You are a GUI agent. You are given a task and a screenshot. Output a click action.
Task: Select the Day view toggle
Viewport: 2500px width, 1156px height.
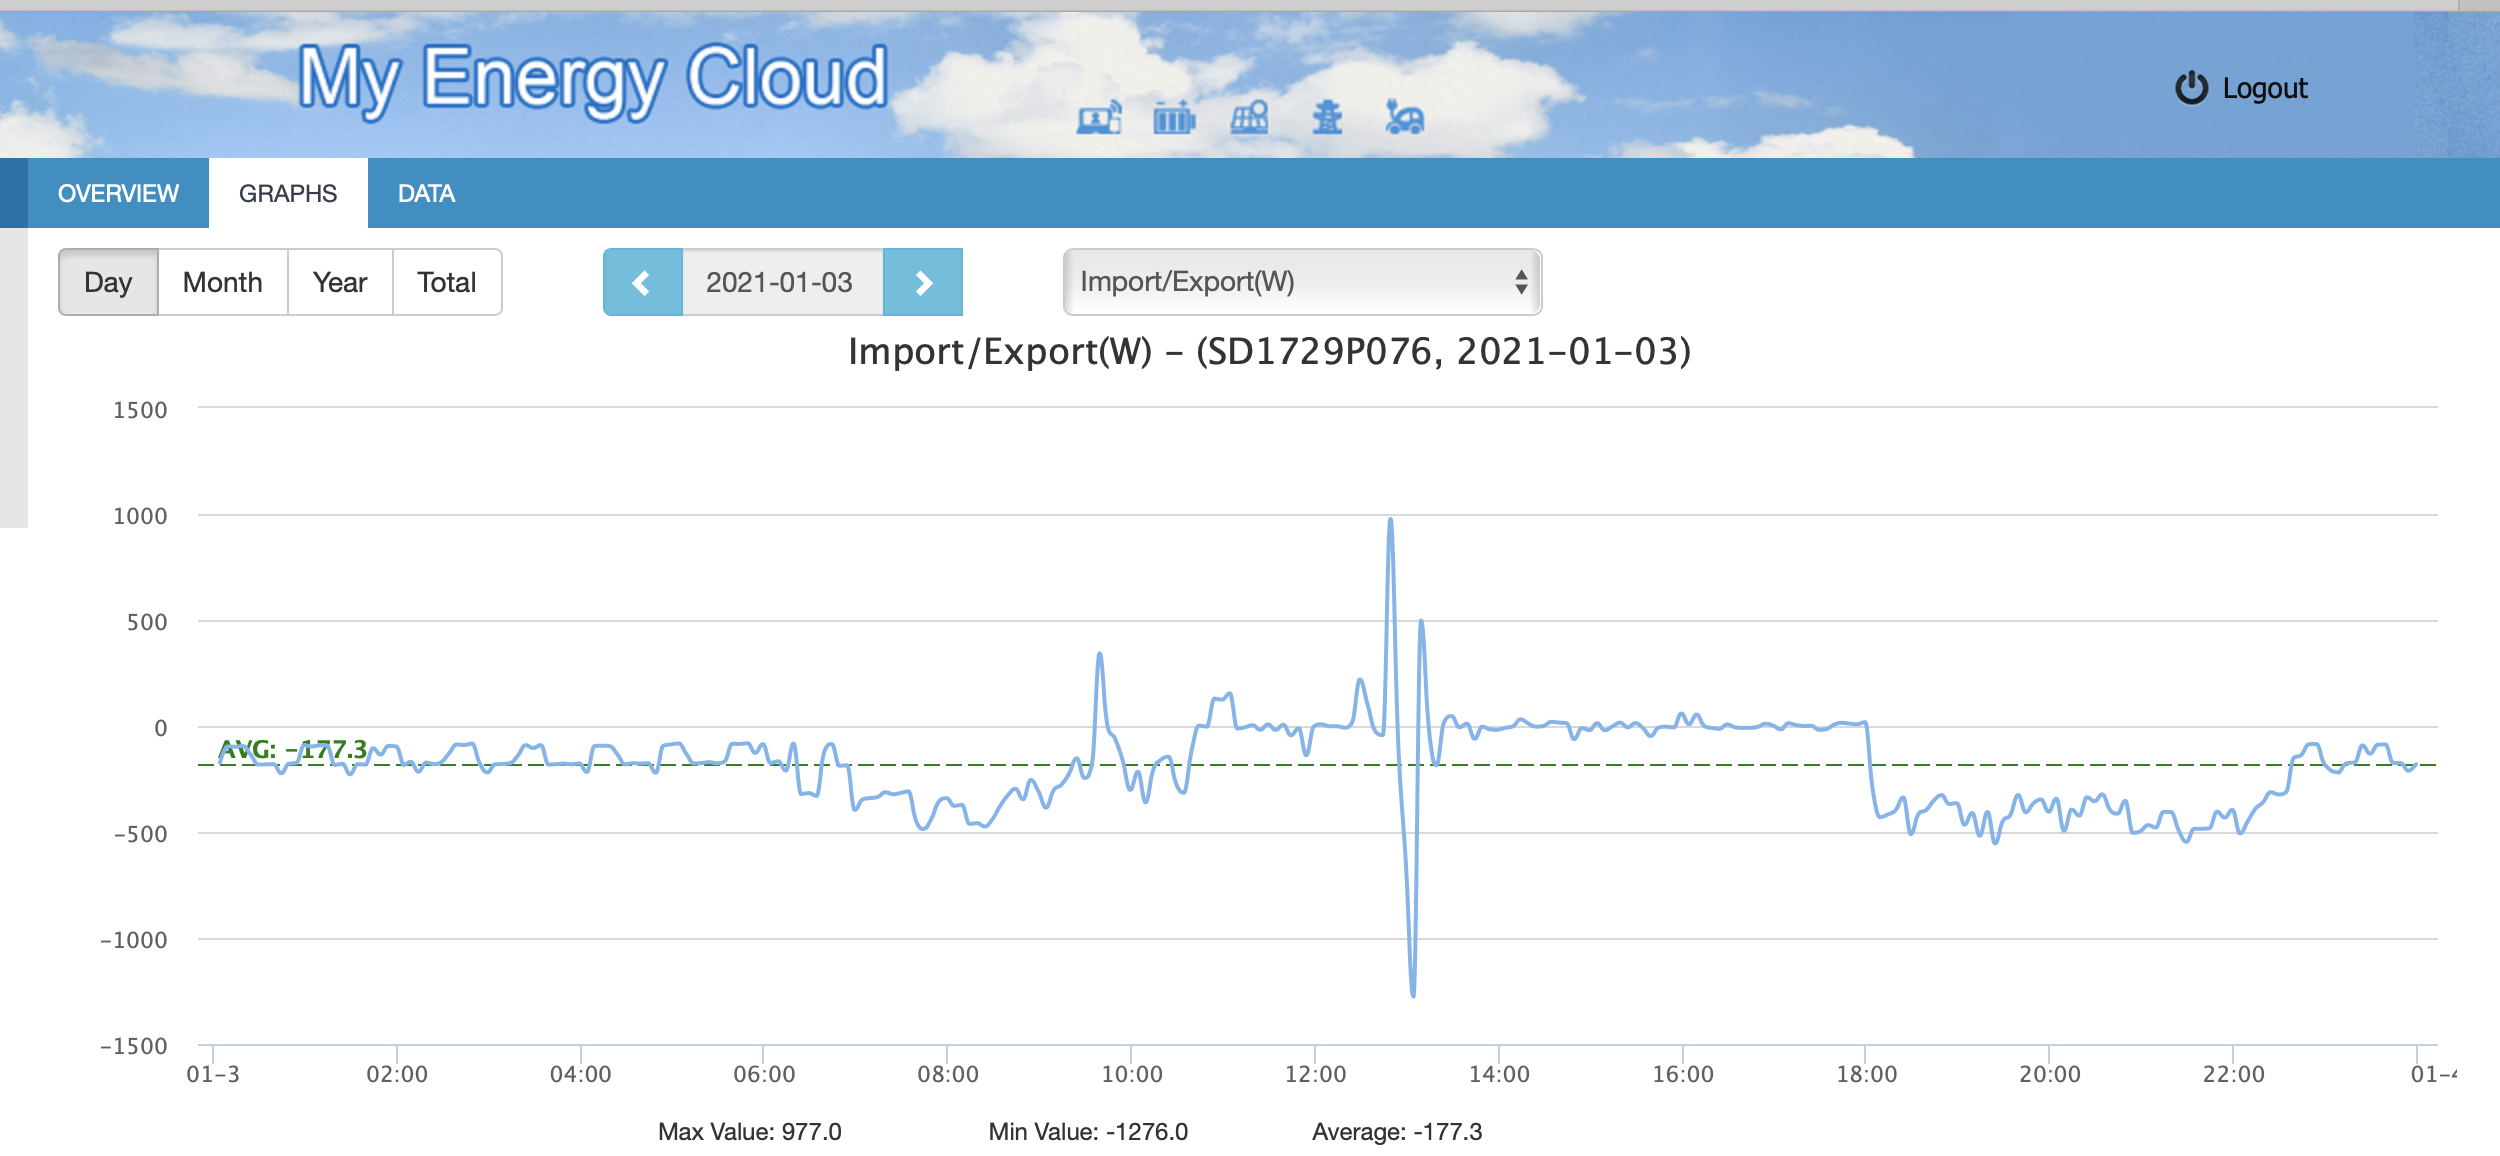[x=107, y=282]
